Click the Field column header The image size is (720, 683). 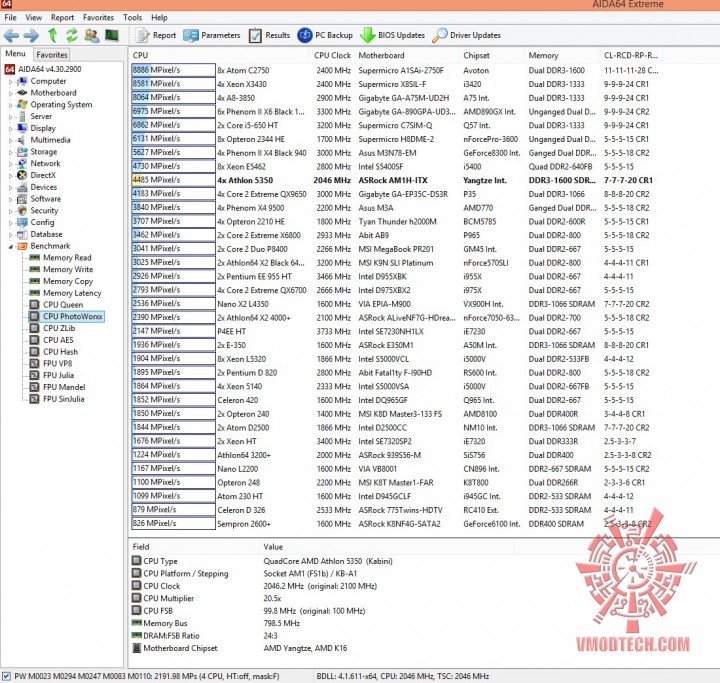pyautogui.click(x=194, y=547)
